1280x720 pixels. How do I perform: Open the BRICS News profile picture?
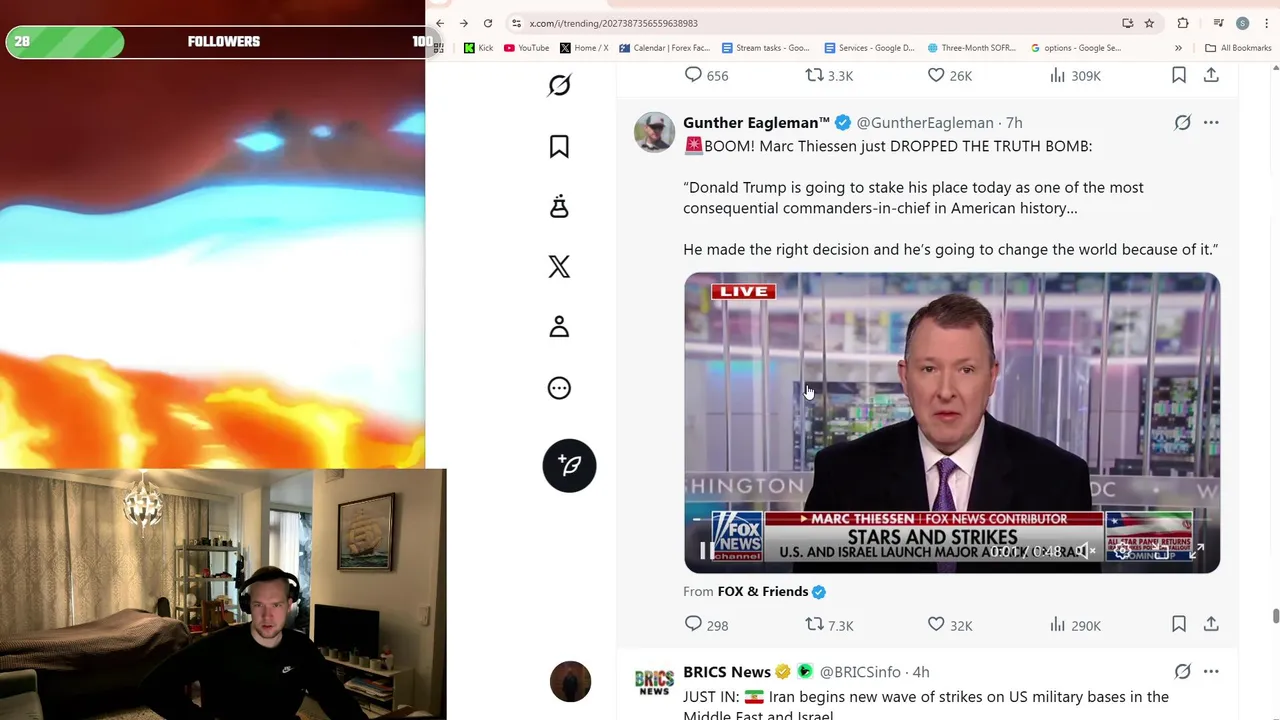[x=654, y=682]
